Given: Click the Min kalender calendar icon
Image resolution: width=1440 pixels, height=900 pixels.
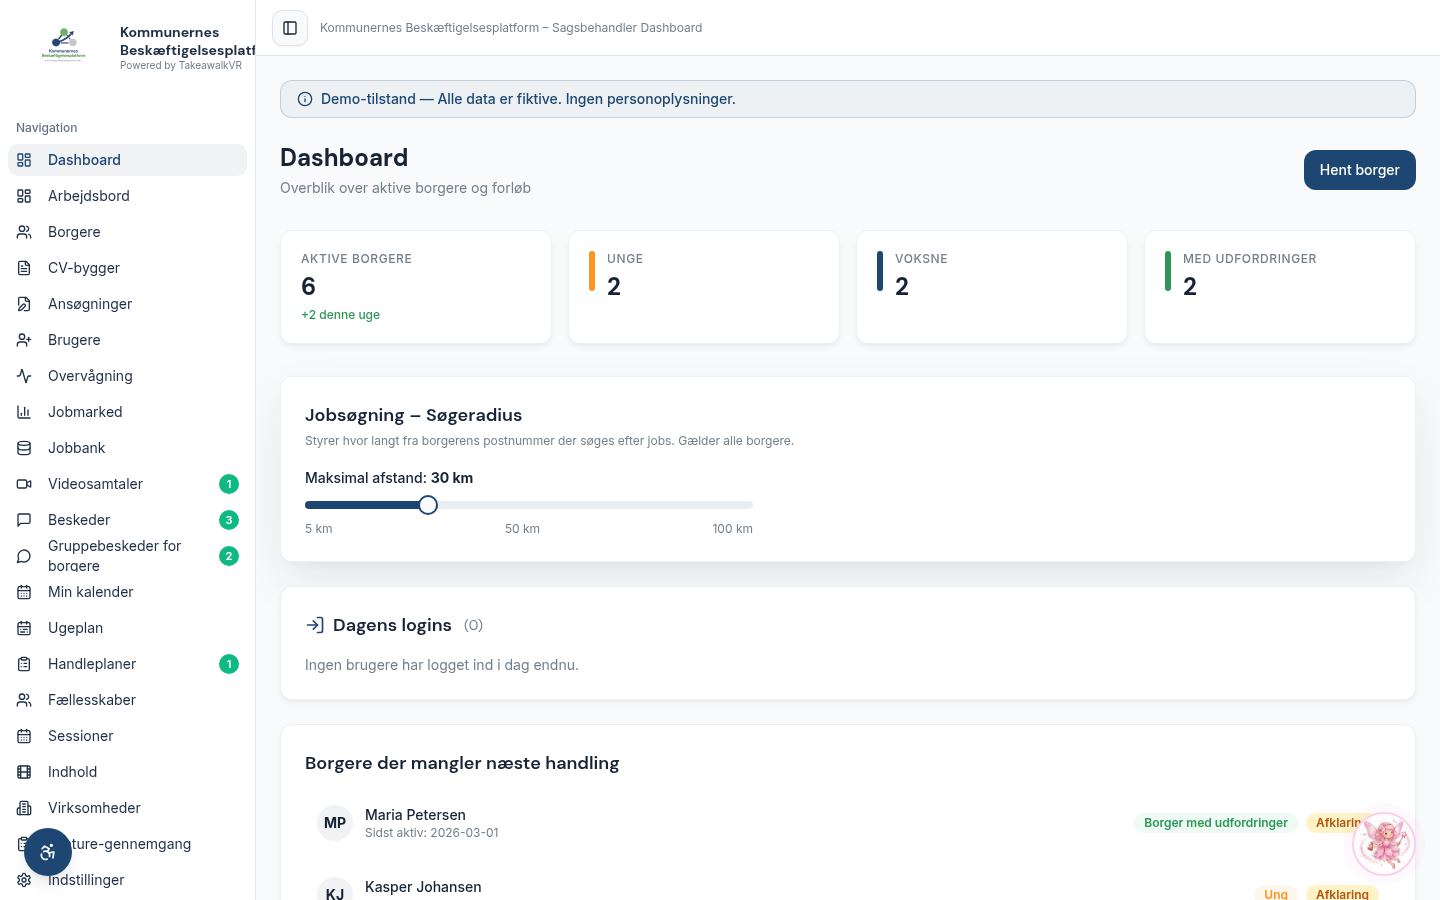Looking at the screenshot, I should [x=24, y=592].
